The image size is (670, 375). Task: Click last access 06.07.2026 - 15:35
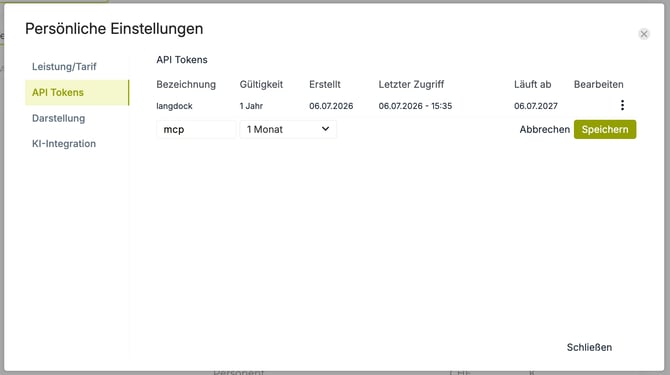pyautogui.click(x=415, y=106)
